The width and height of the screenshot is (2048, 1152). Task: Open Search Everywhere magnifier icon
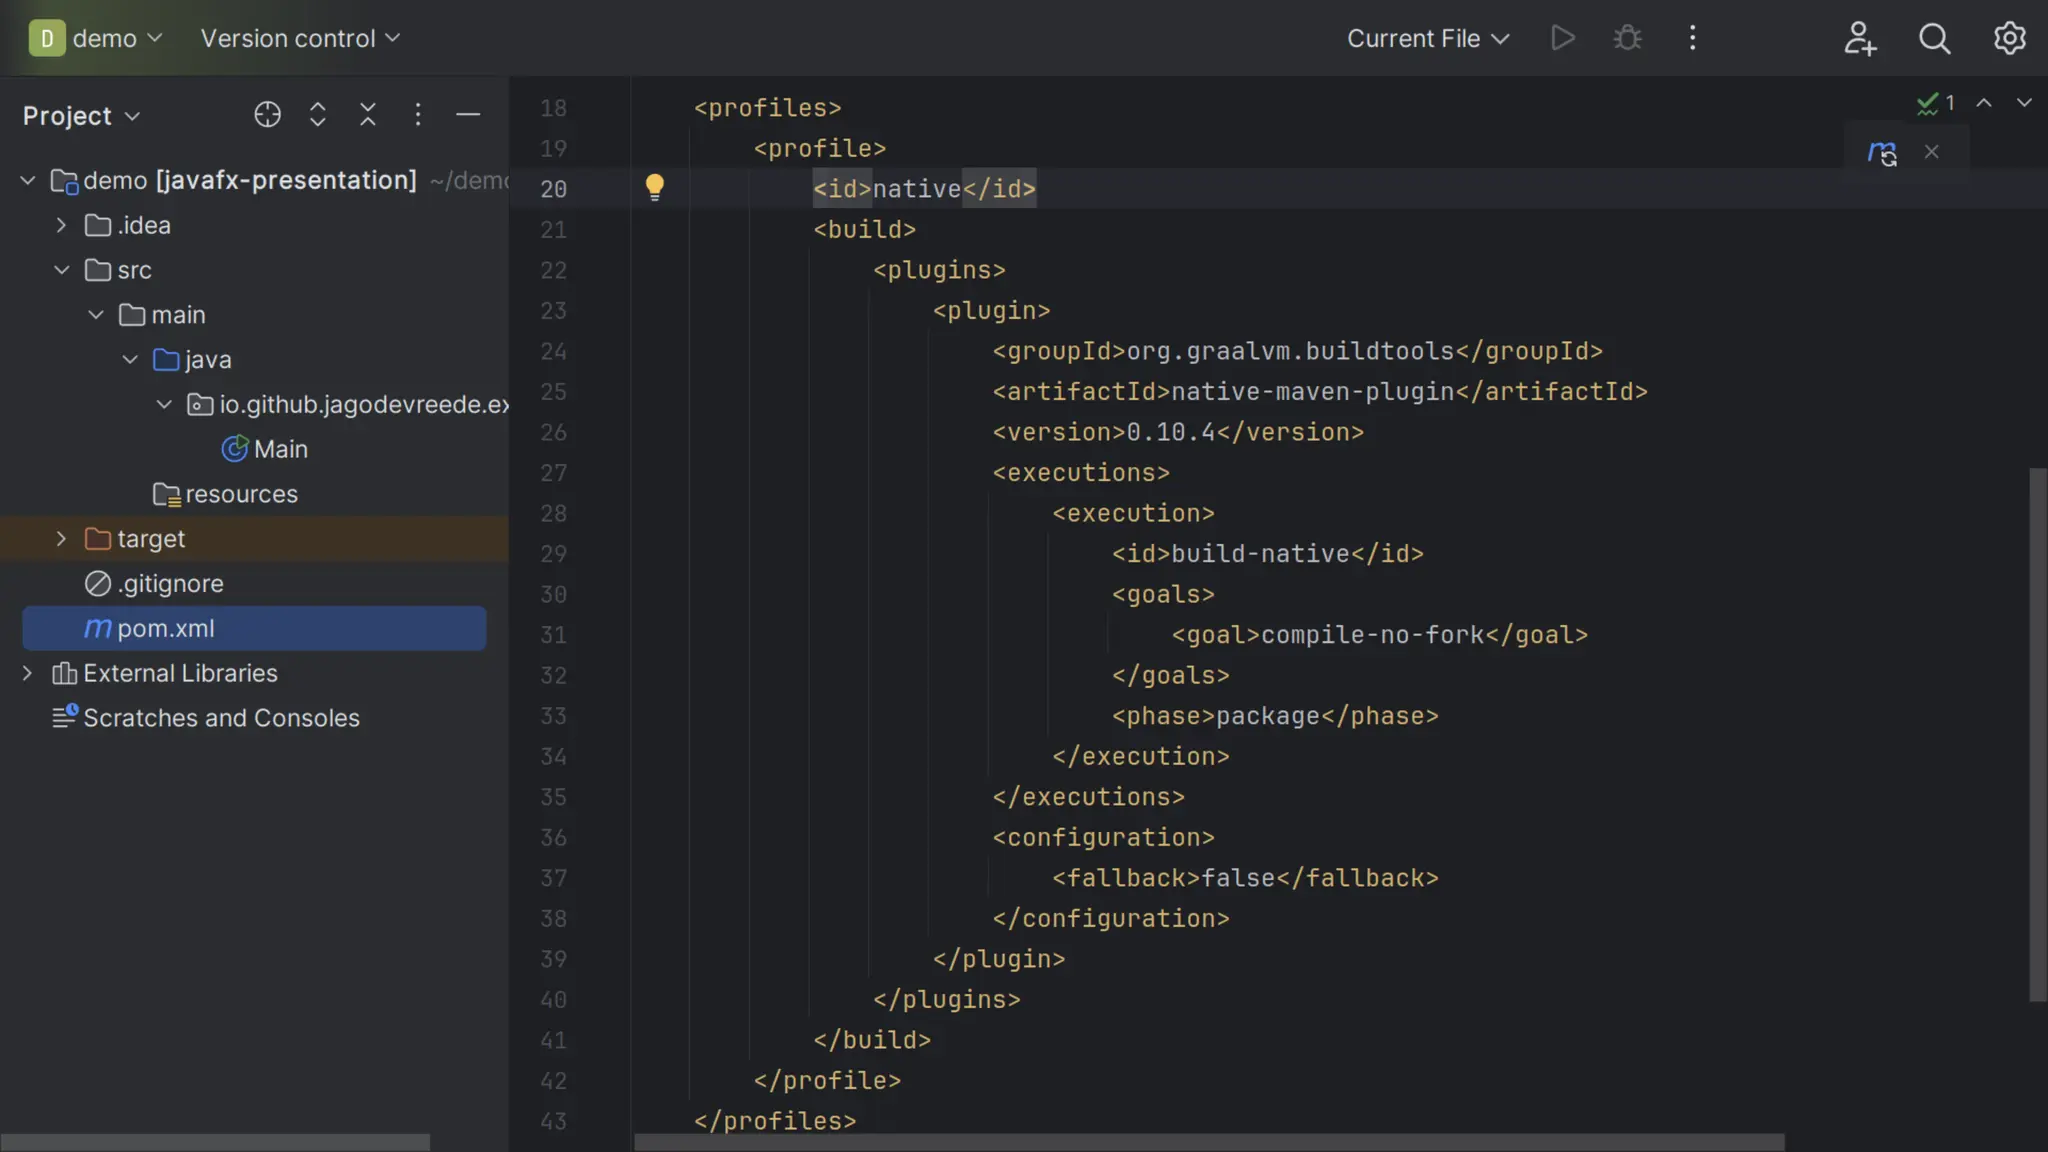1934,38
